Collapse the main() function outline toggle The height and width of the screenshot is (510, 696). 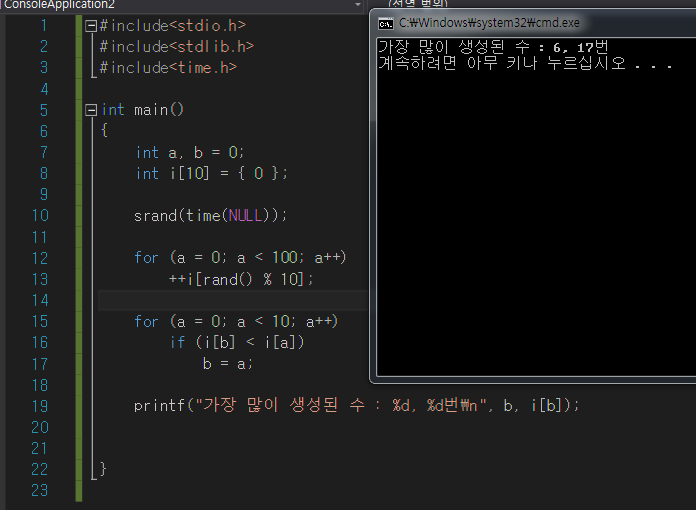click(x=91, y=110)
